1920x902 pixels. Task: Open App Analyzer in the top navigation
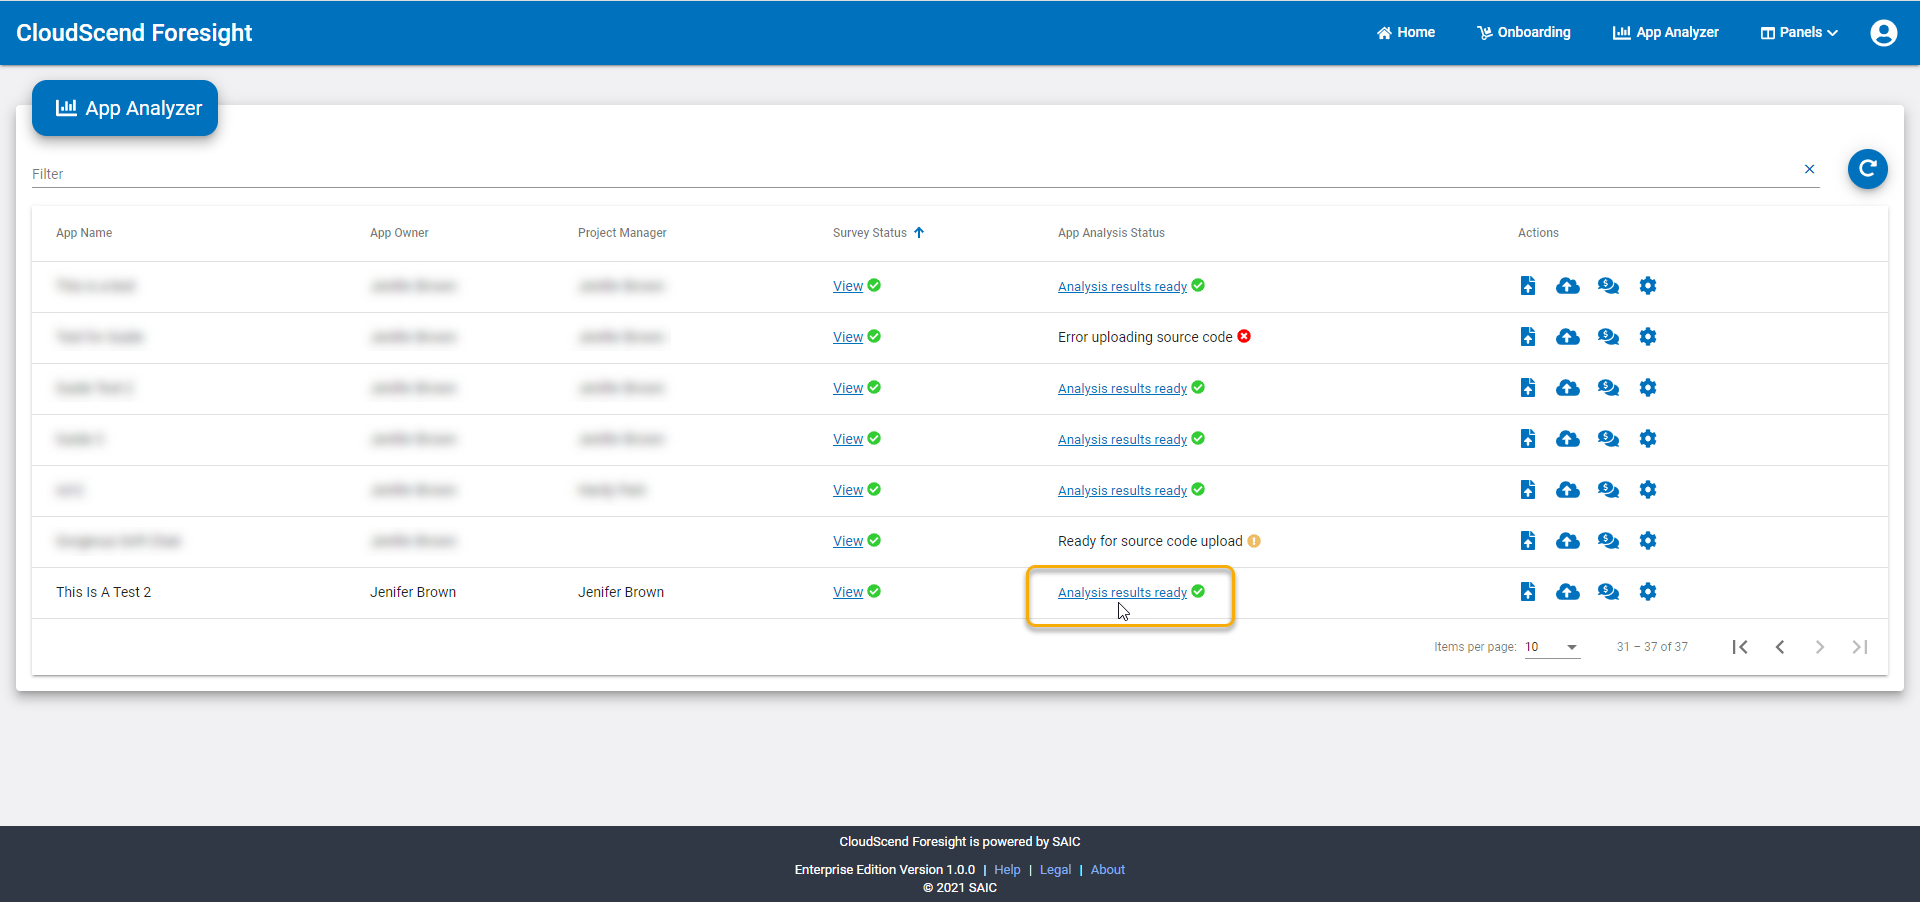click(x=1666, y=33)
